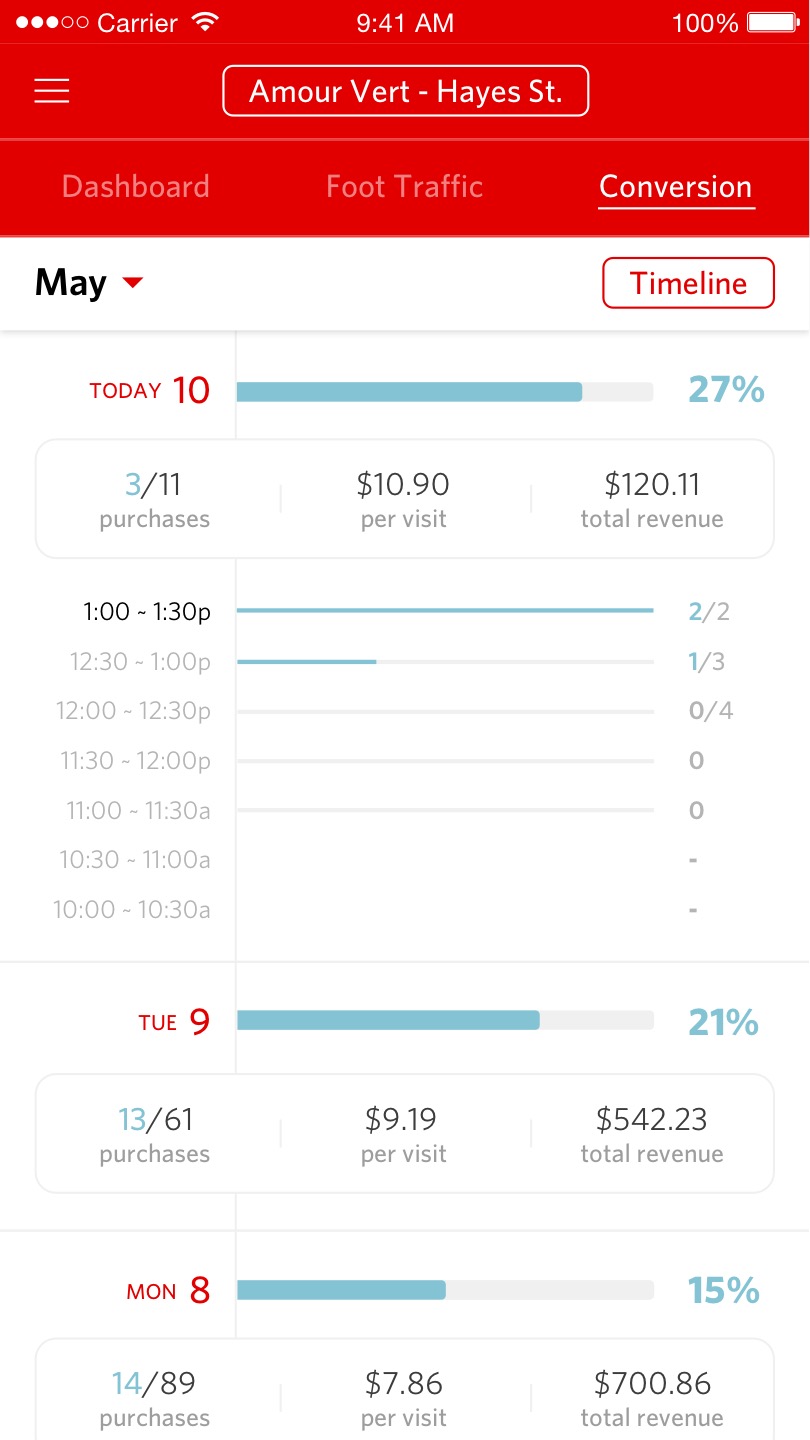Open the 13/61 purchases stat
The image size is (810, 1440).
155,1134
